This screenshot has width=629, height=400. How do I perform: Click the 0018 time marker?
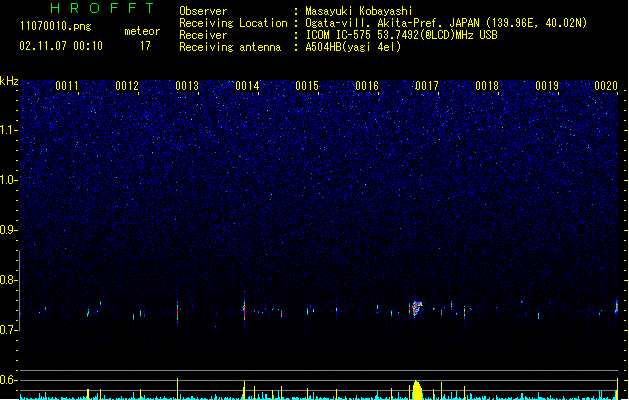[x=487, y=86]
